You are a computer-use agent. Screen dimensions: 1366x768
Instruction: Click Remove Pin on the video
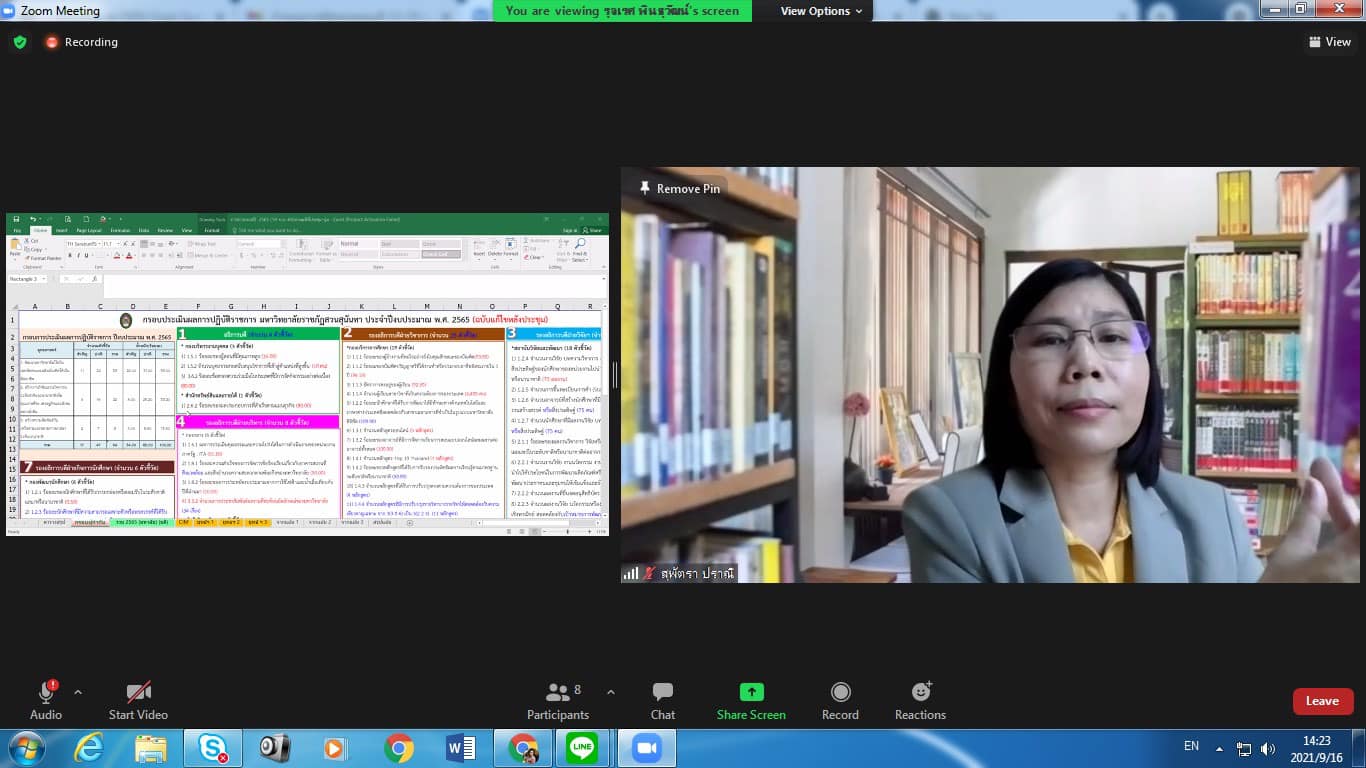(x=679, y=188)
